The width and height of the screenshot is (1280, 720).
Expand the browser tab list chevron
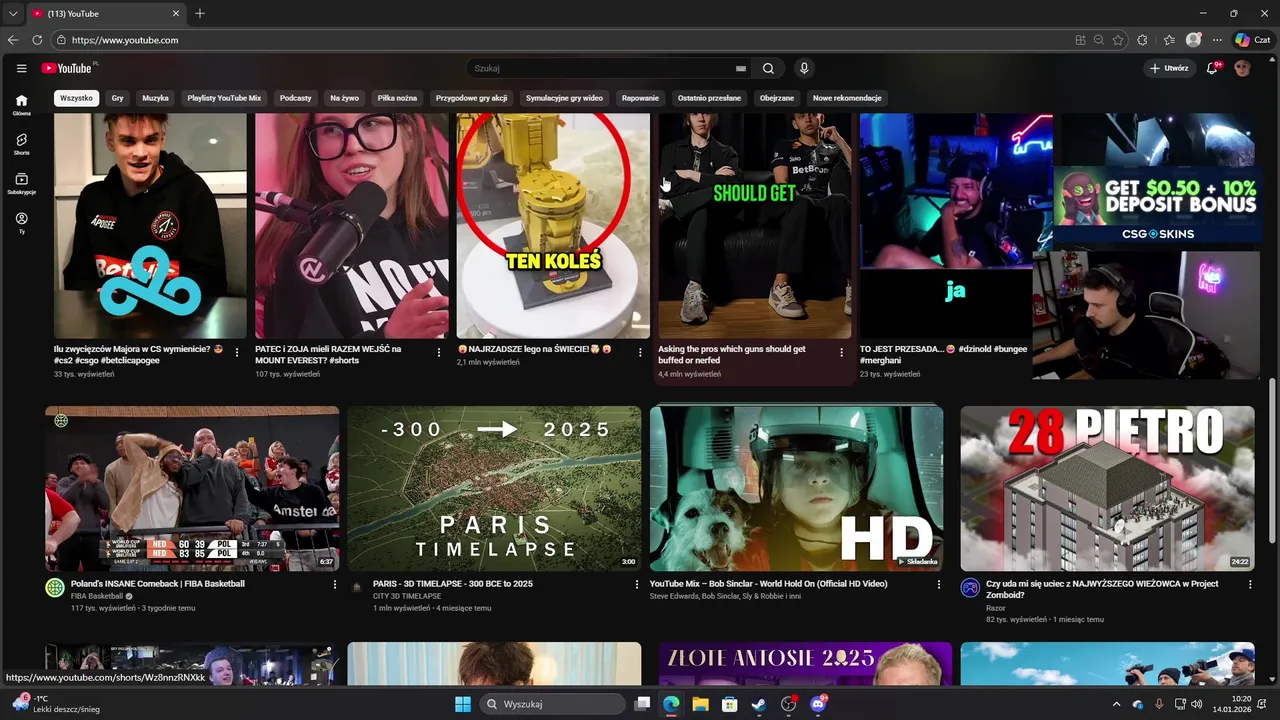[x=13, y=13]
